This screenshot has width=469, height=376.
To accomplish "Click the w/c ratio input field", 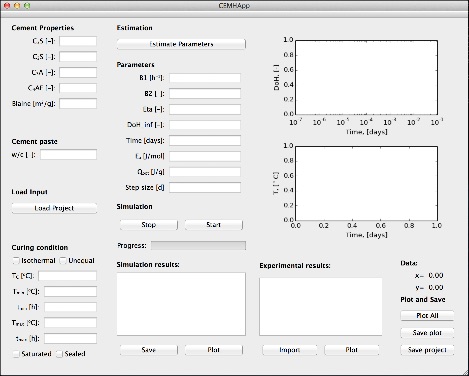I will (x=69, y=155).
